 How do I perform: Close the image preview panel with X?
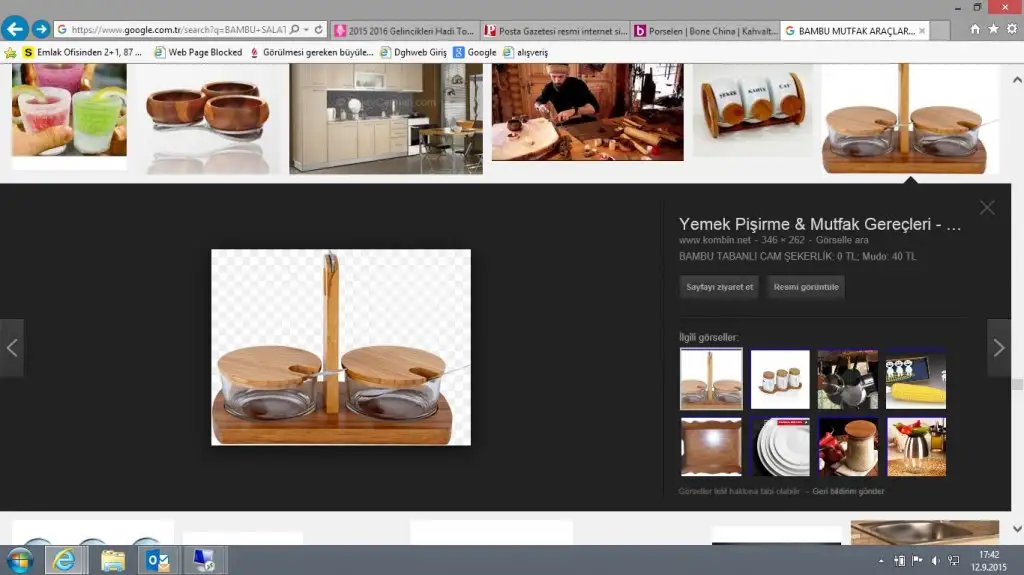(x=987, y=208)
